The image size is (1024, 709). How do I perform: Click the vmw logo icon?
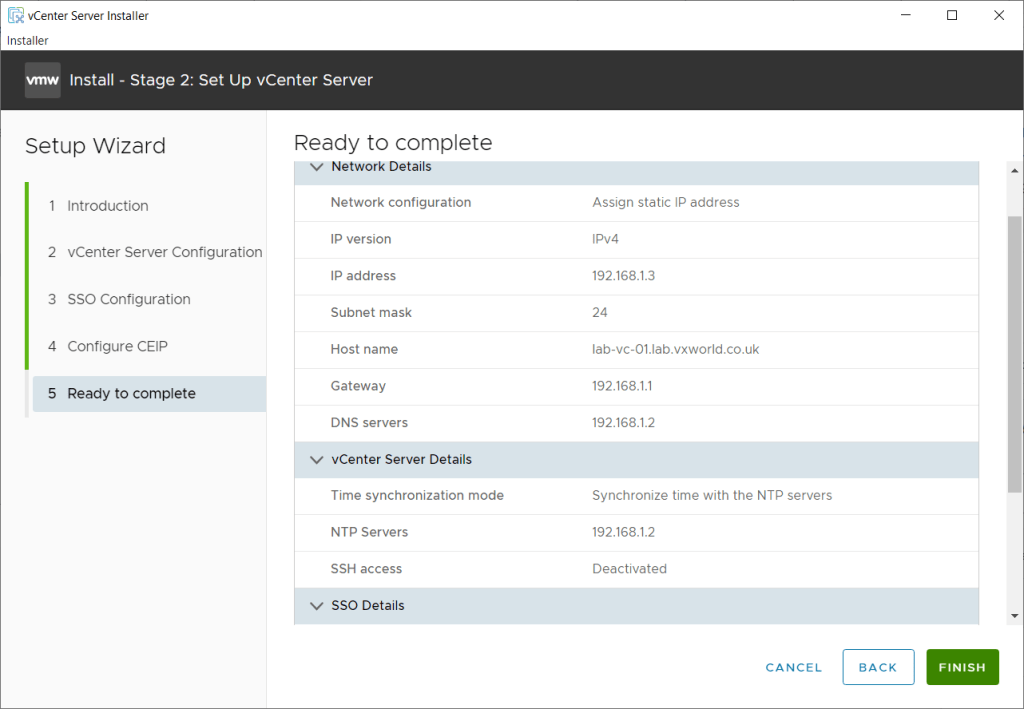pos(43,79)
